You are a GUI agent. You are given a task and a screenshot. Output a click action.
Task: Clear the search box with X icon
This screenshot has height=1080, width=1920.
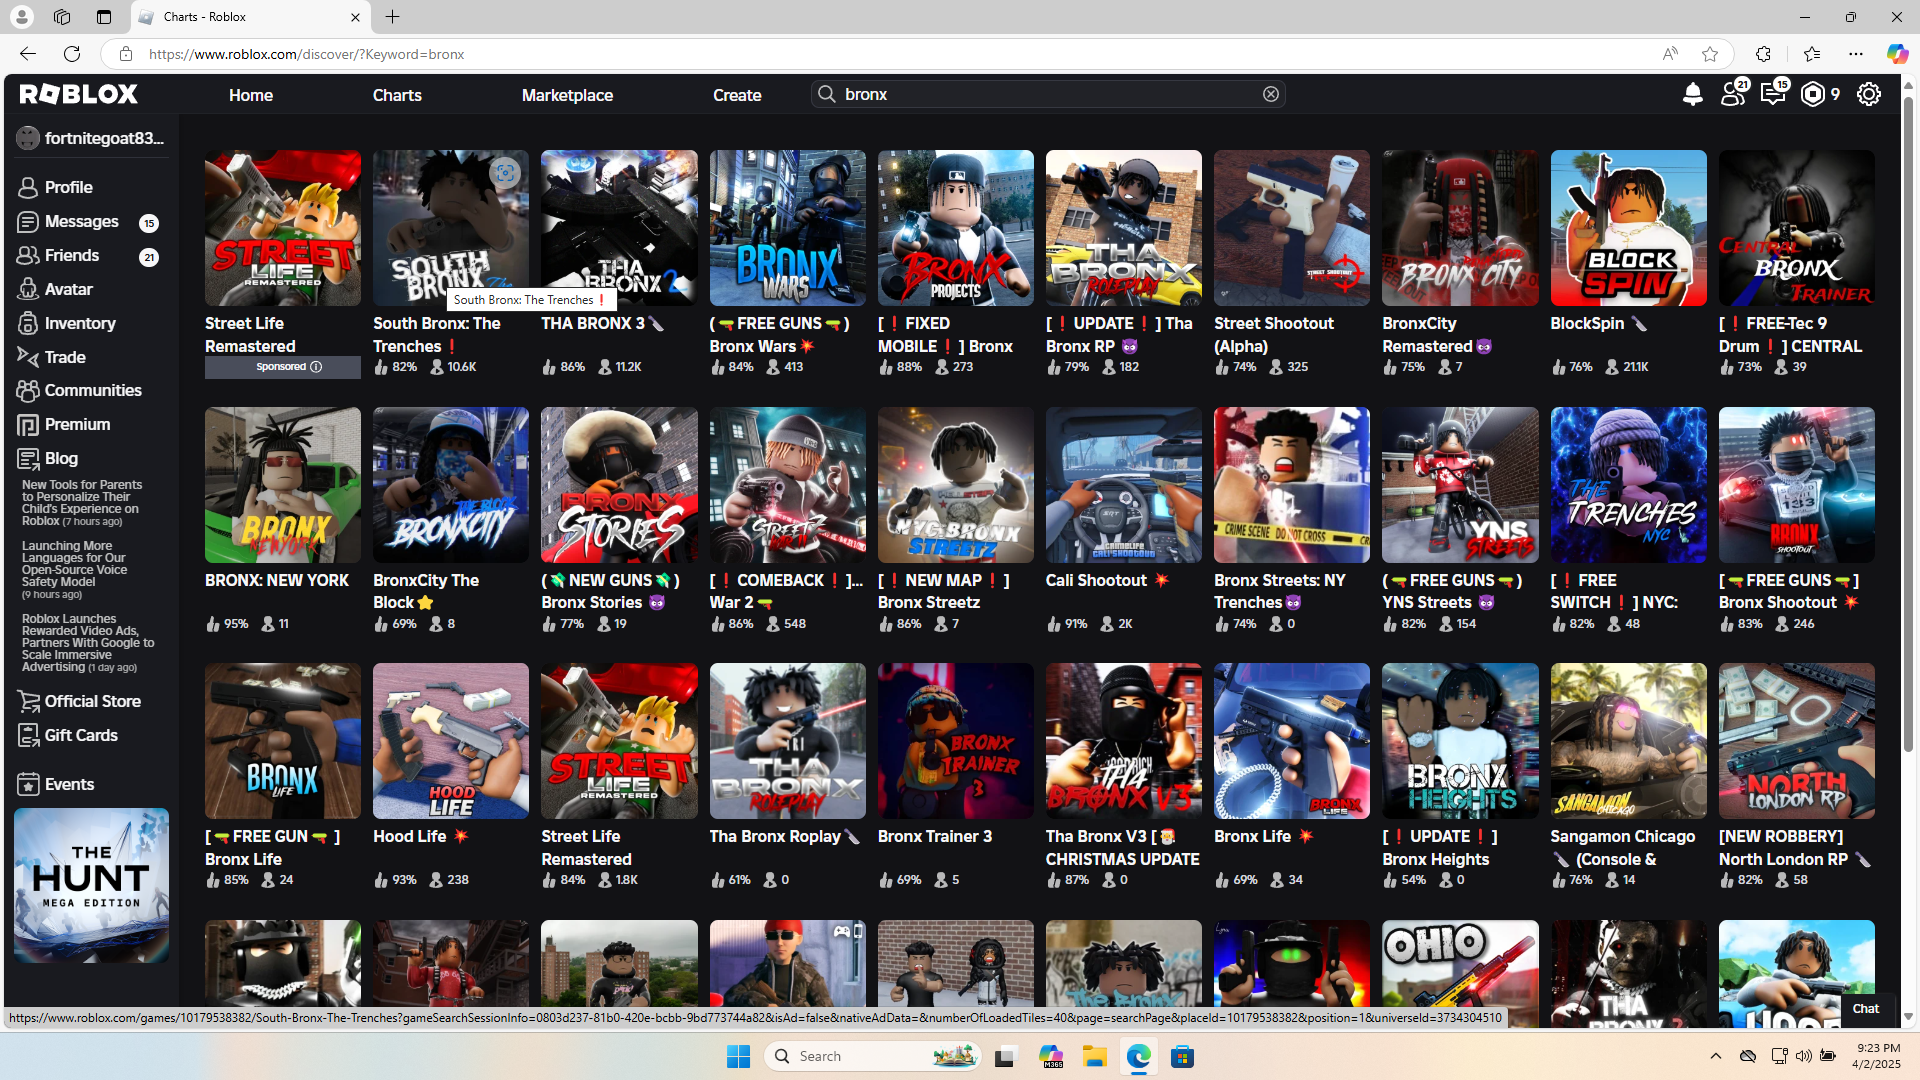click(x=1271, y=94)
